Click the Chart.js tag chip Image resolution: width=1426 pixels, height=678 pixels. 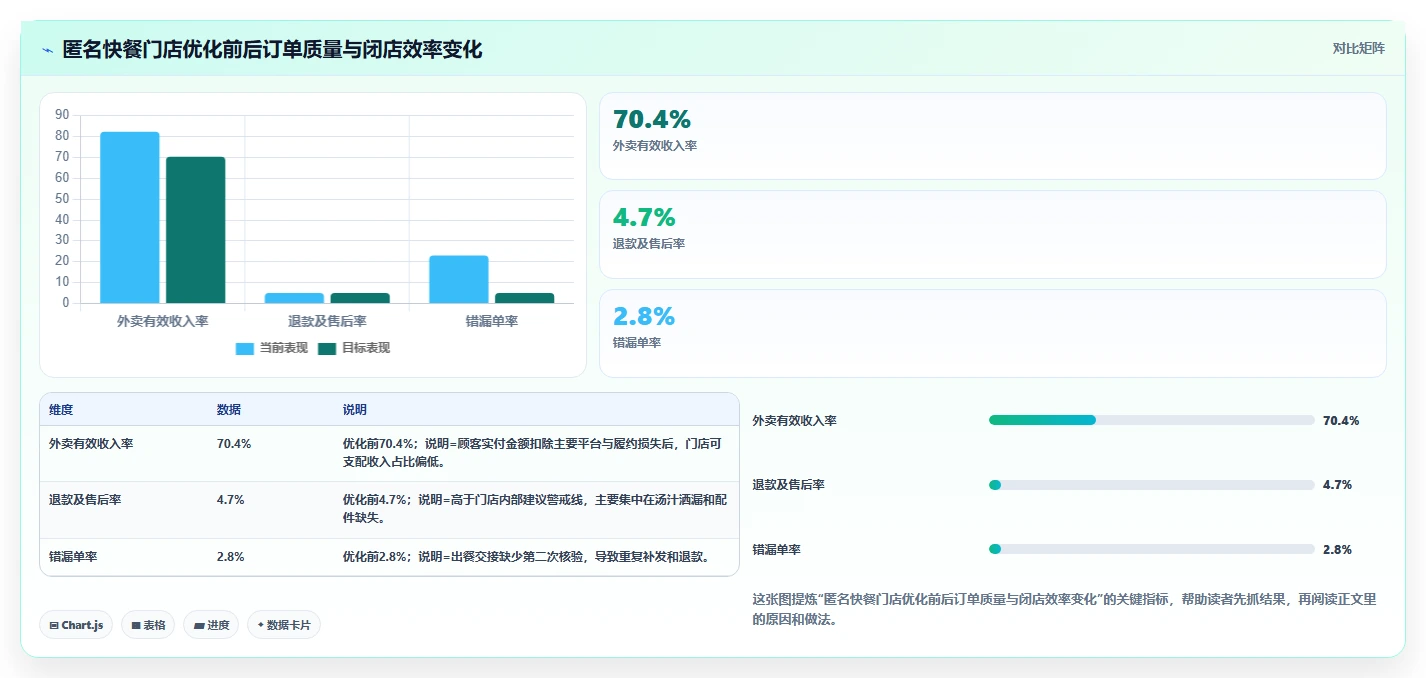point(76,625)
